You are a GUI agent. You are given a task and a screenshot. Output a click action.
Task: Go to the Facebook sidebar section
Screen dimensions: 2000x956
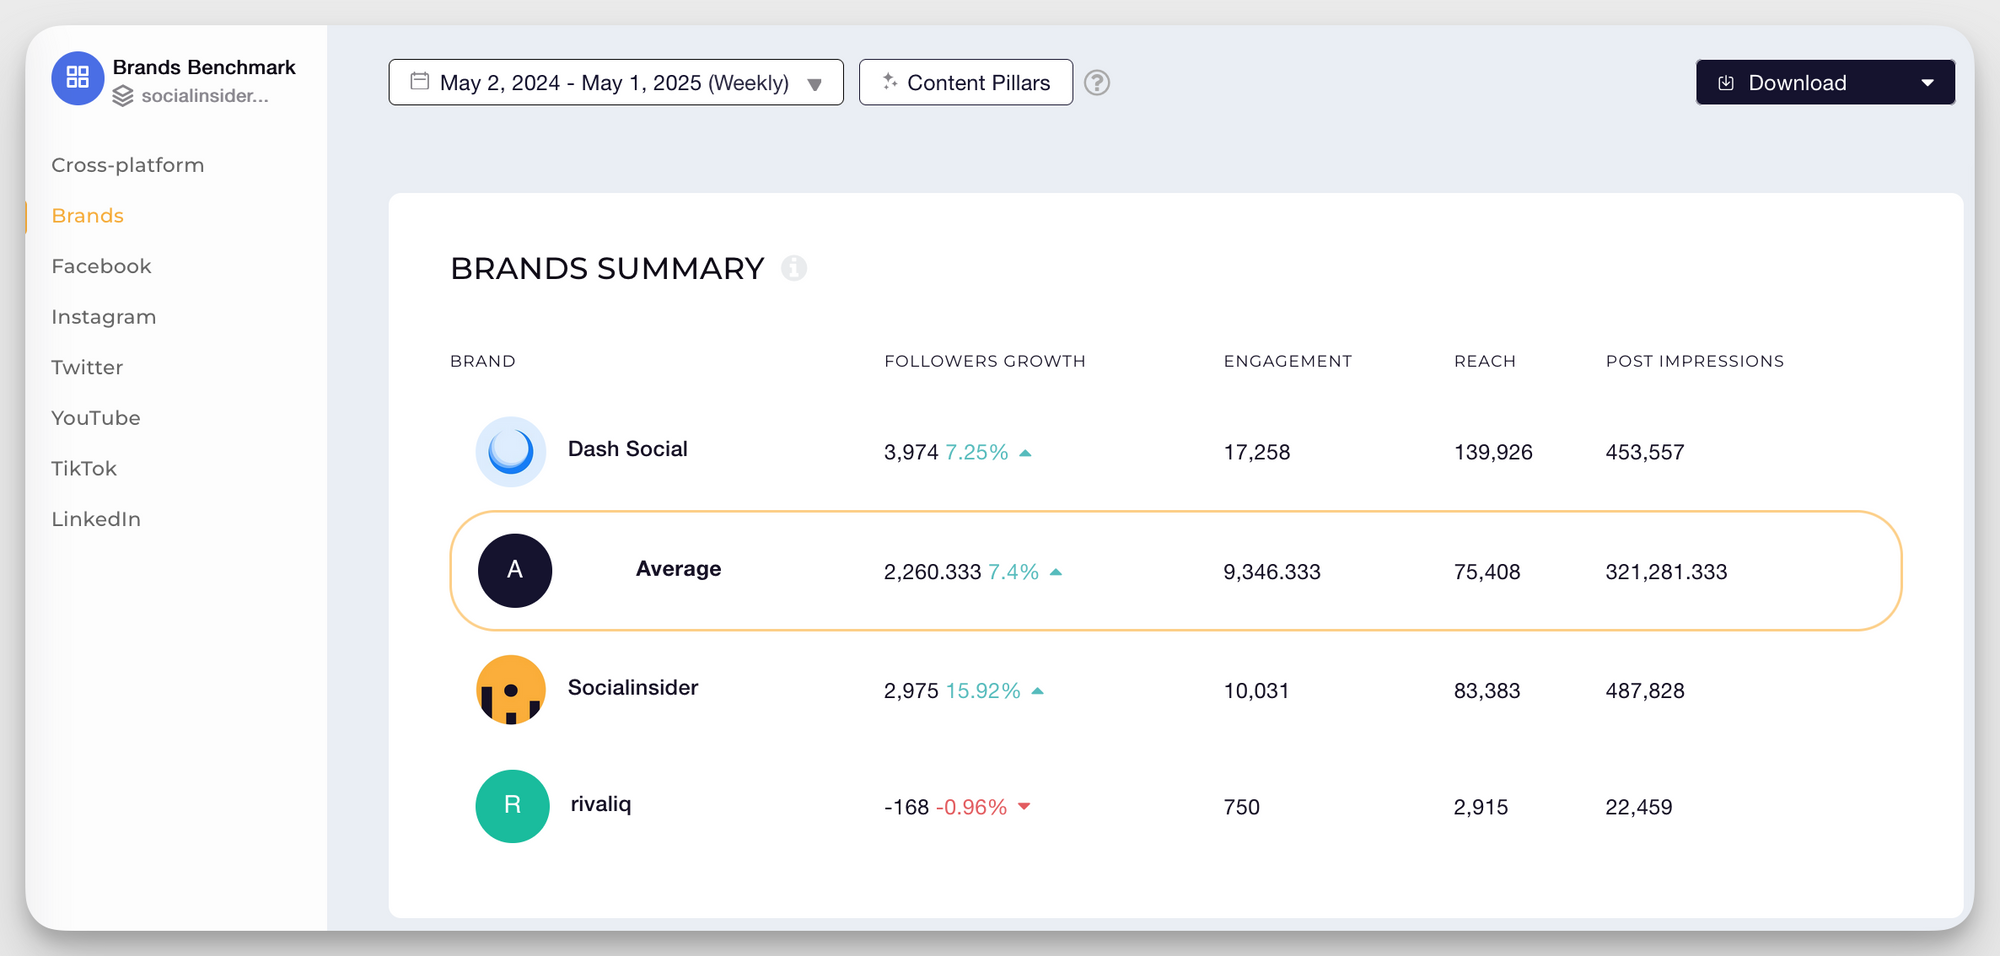(101, 266)
